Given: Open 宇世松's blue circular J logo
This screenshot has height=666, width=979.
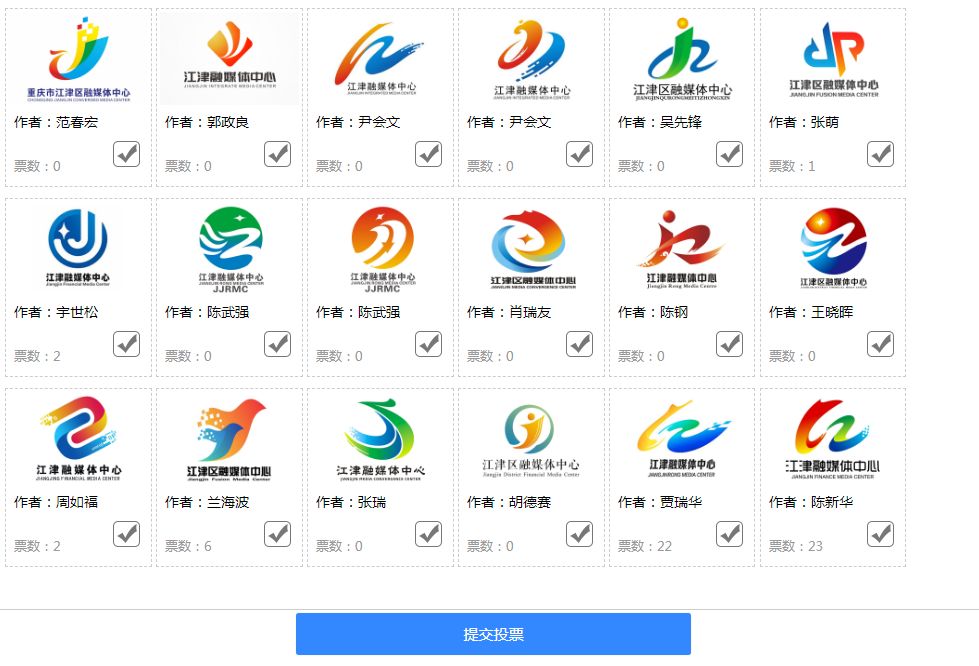Looking at the screenshot, I should point(78,248).
